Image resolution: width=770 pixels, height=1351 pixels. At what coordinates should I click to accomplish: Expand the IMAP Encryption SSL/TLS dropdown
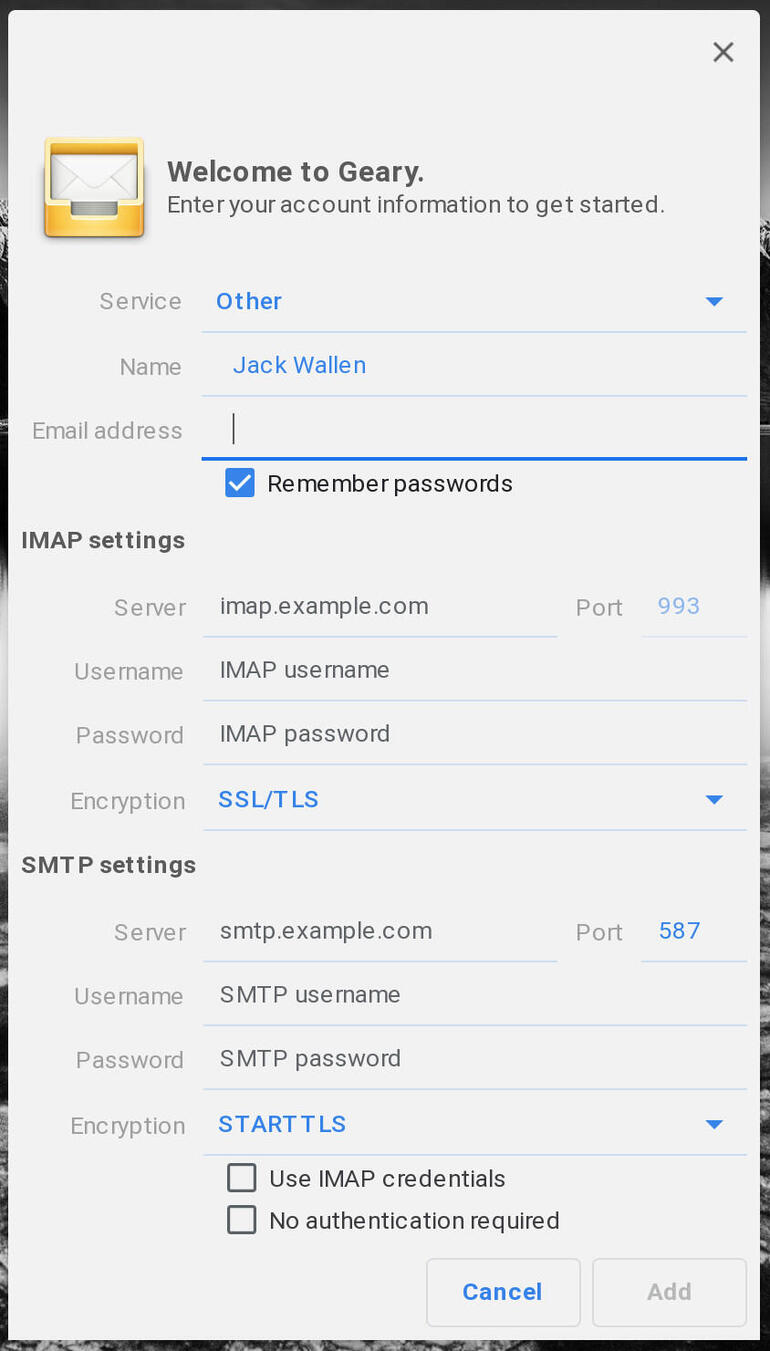(475, 799)
